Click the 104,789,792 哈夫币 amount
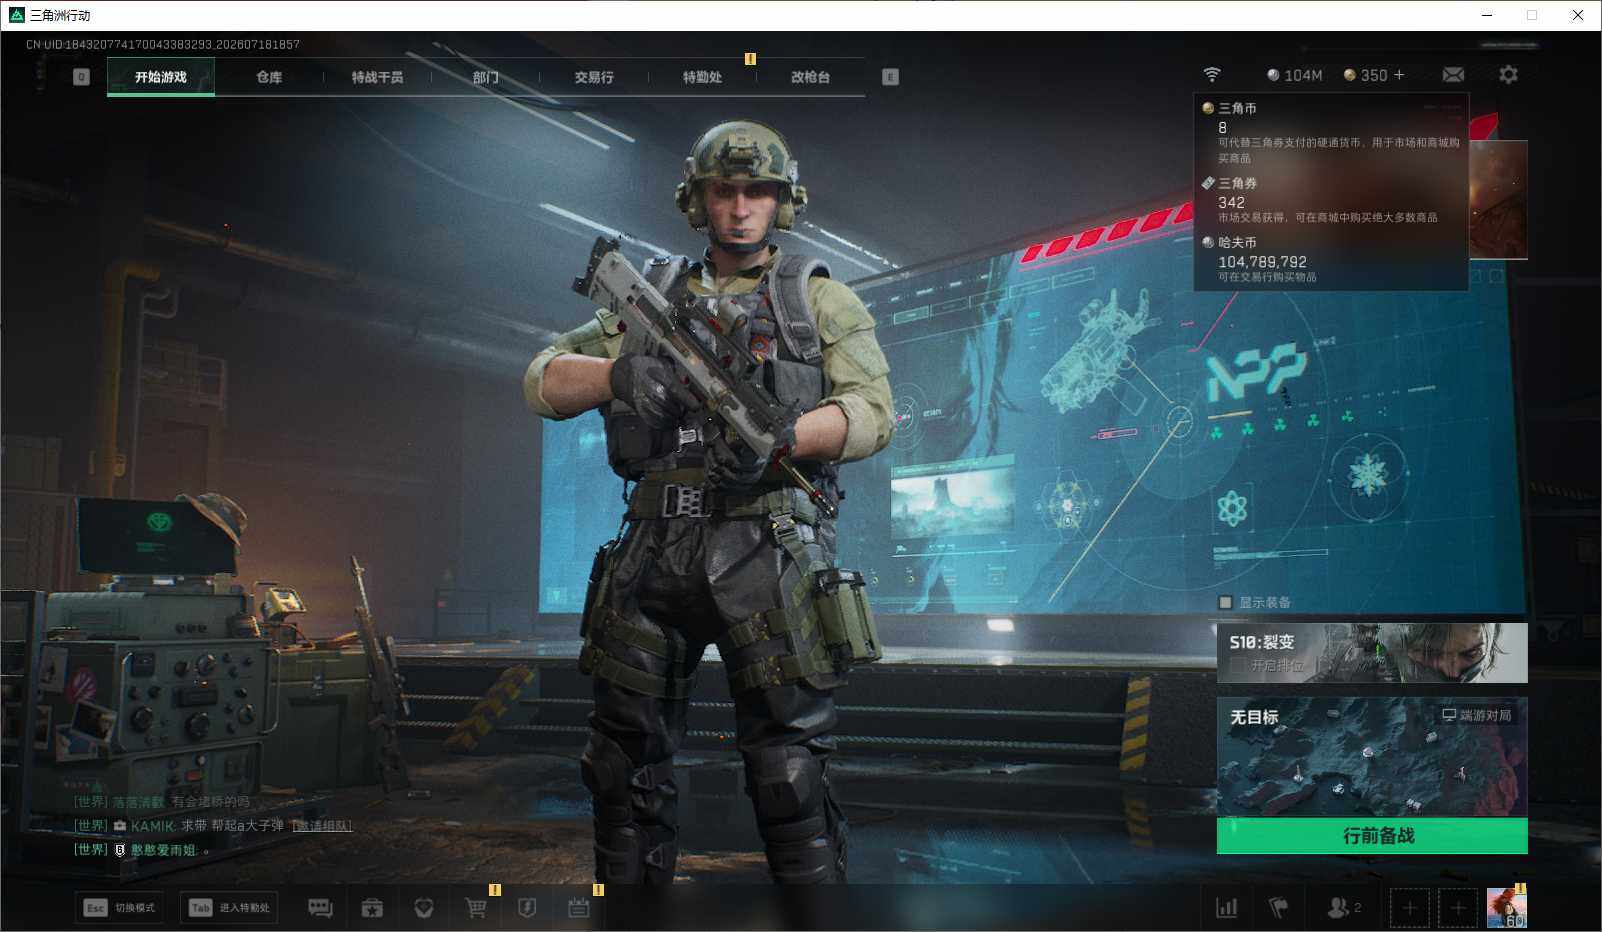The width and height of the screenshot is (1602, 932). tap(1262, 262)
